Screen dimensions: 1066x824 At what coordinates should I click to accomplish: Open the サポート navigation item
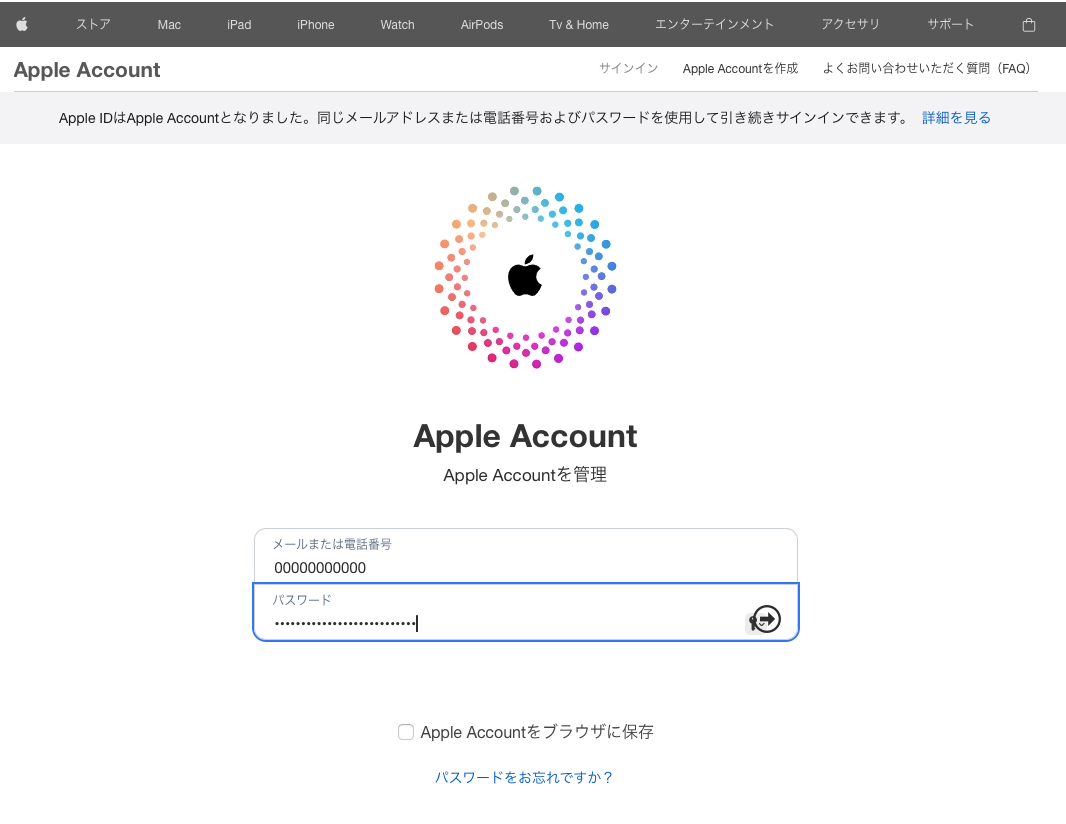(x=950, y=24)
